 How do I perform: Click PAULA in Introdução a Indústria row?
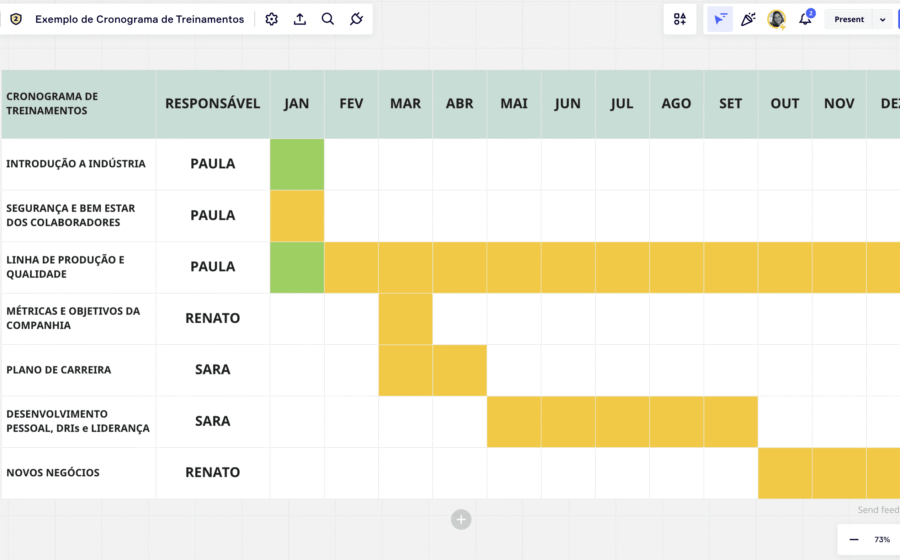pos(212,164)
